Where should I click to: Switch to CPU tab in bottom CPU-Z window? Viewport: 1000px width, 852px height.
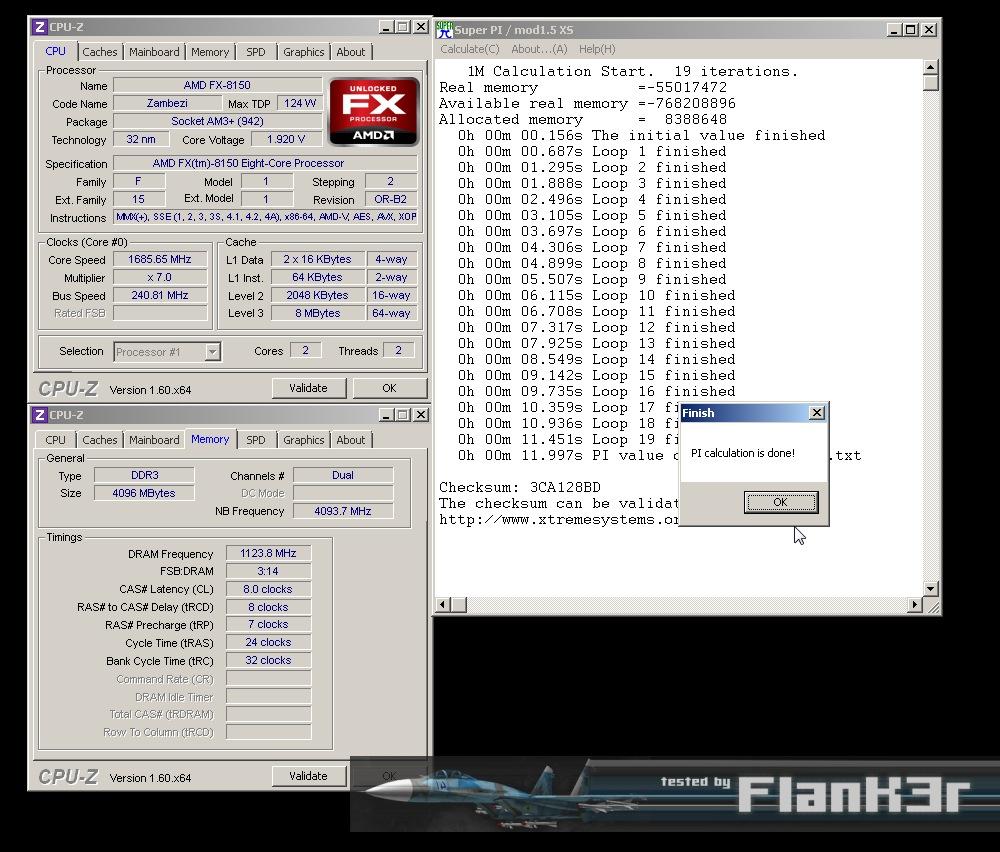pyautogui.click(x=55, y=439)
